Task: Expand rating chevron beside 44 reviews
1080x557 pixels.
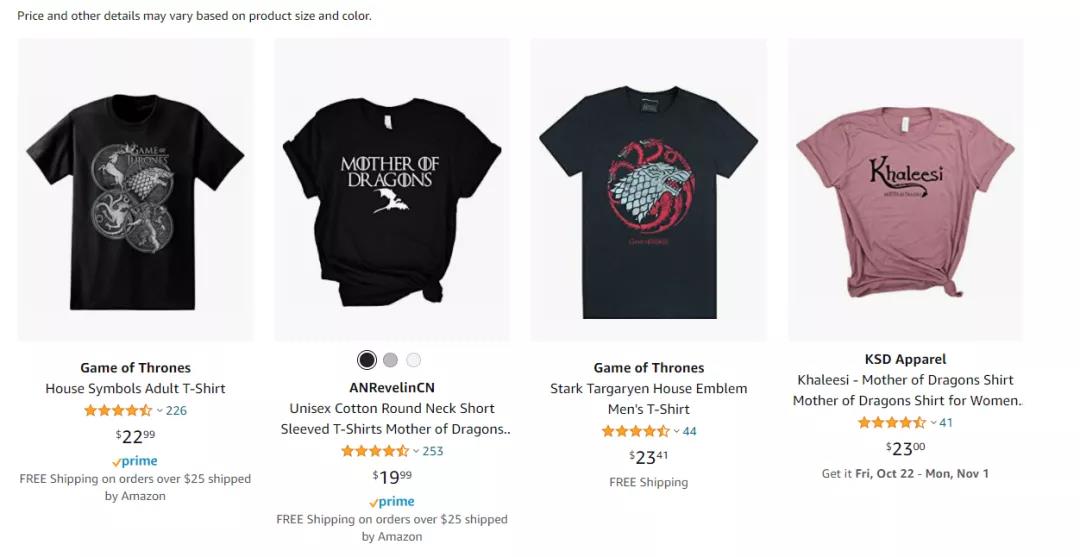Action: pos(676,432)
